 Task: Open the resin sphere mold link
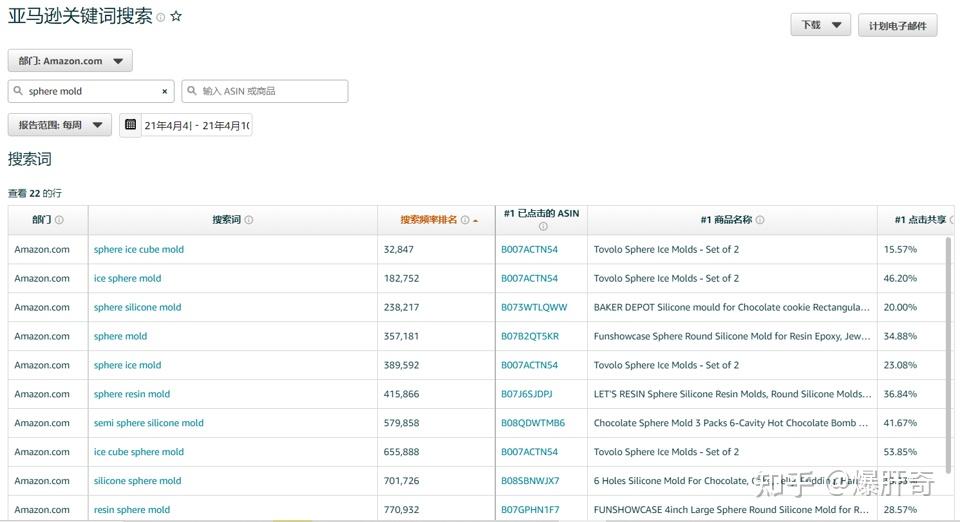tap(132, 510)
